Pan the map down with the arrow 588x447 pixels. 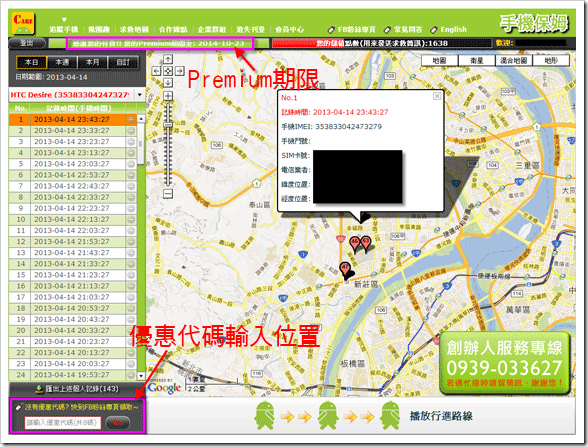click(x=168, y=82)
